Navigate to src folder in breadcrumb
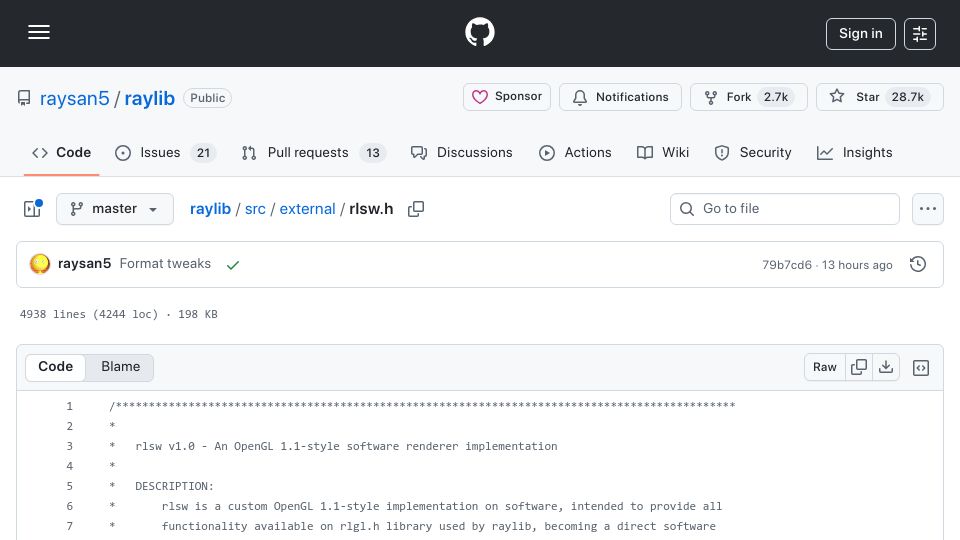This screenshot has height=540, width=960. pyautogui.click(x=255, y=209)
